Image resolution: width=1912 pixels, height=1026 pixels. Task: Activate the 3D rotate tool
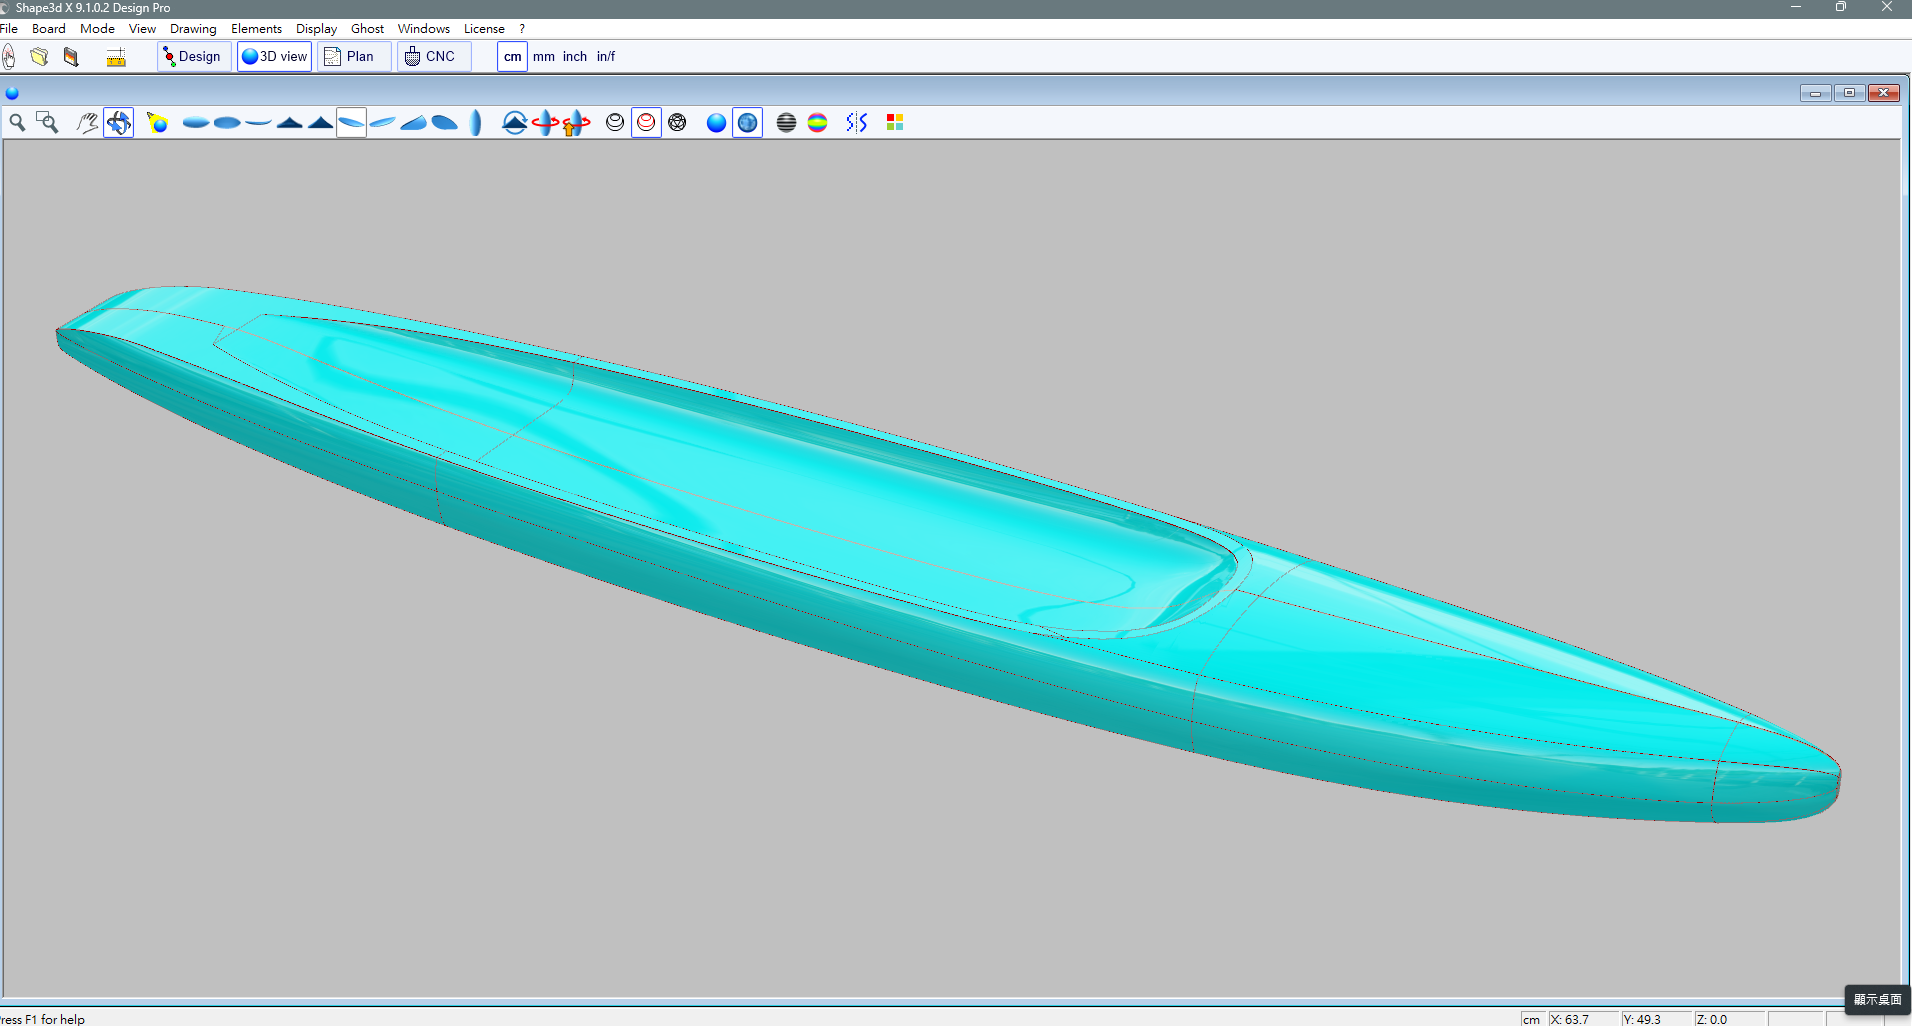point(119,122)
